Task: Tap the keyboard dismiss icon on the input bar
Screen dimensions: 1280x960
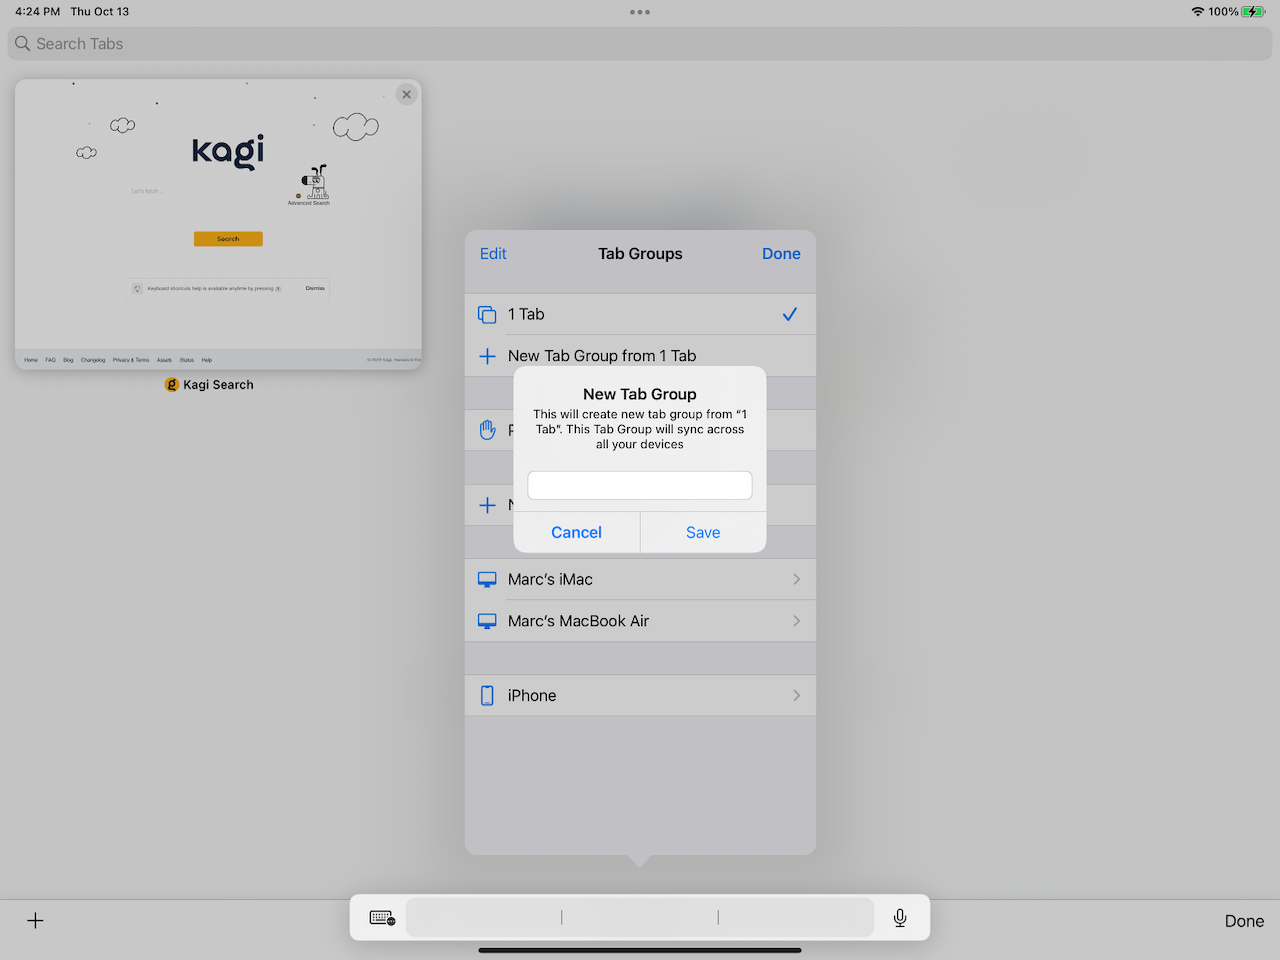Action: pos(380,917)
